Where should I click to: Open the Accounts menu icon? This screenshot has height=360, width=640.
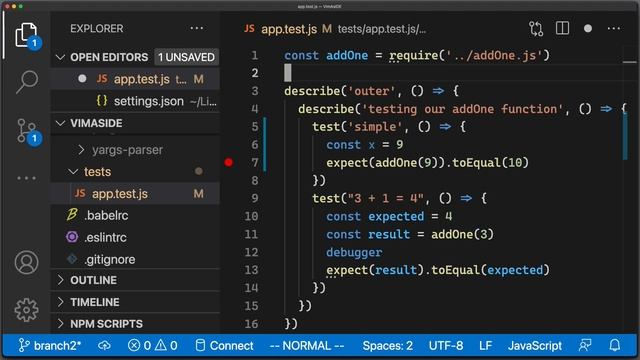click(x=27, y=262)
